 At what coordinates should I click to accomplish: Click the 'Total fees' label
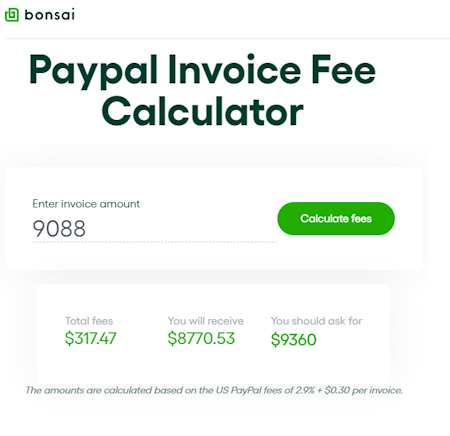click(89, 321)
